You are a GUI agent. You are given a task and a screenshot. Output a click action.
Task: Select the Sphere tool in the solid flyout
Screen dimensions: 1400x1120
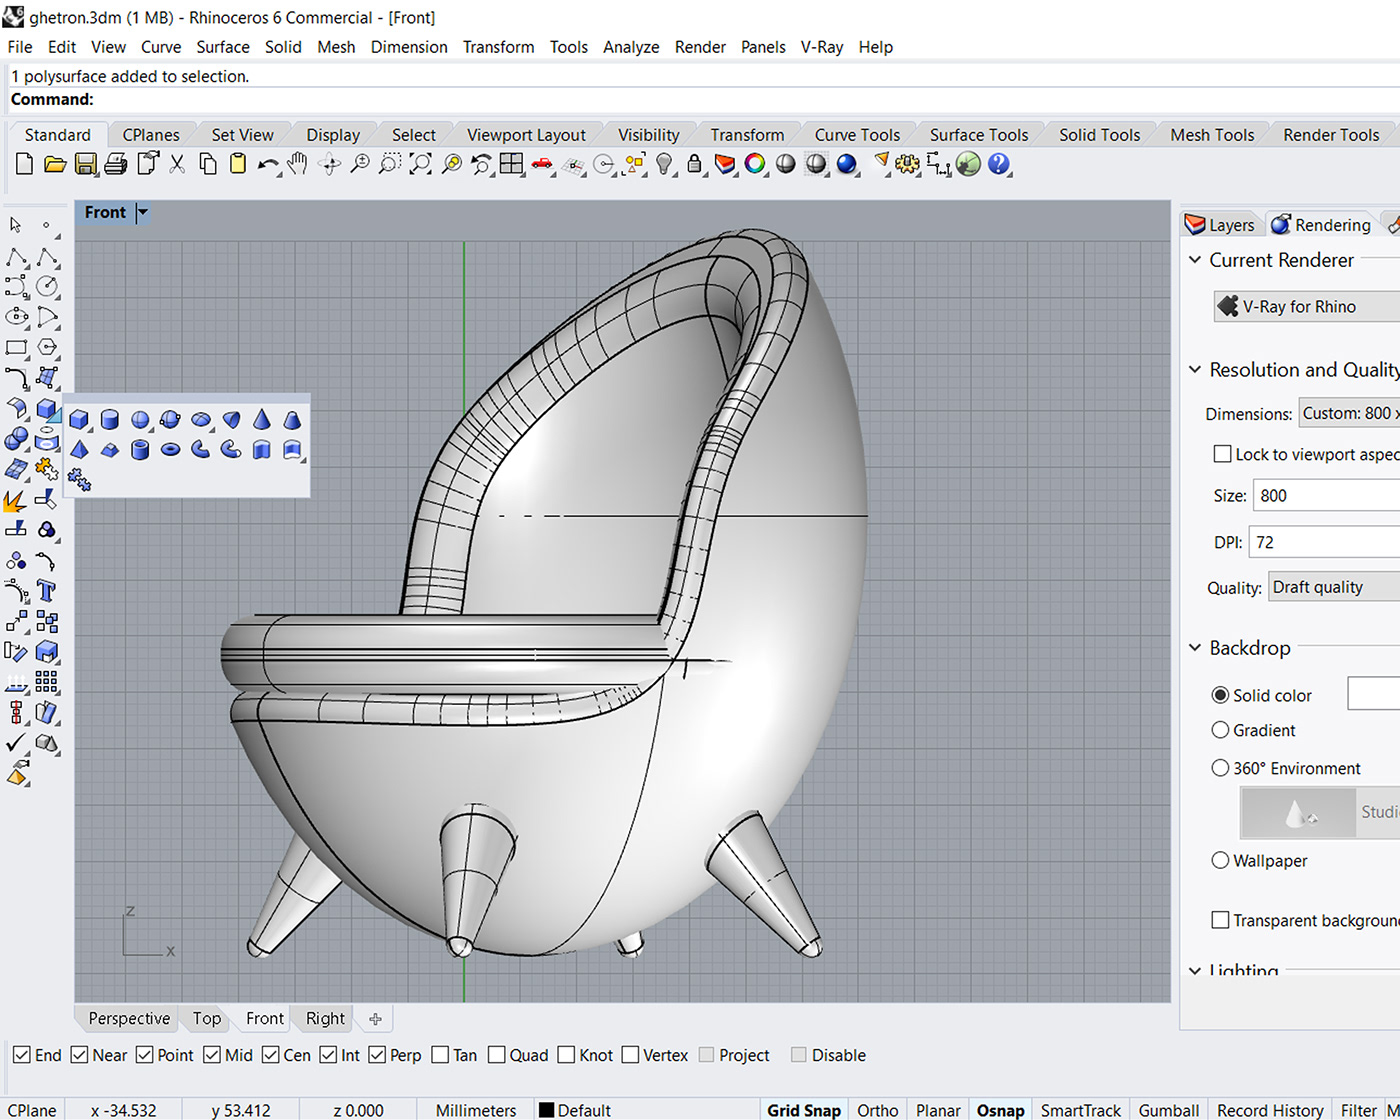[140, 419]
